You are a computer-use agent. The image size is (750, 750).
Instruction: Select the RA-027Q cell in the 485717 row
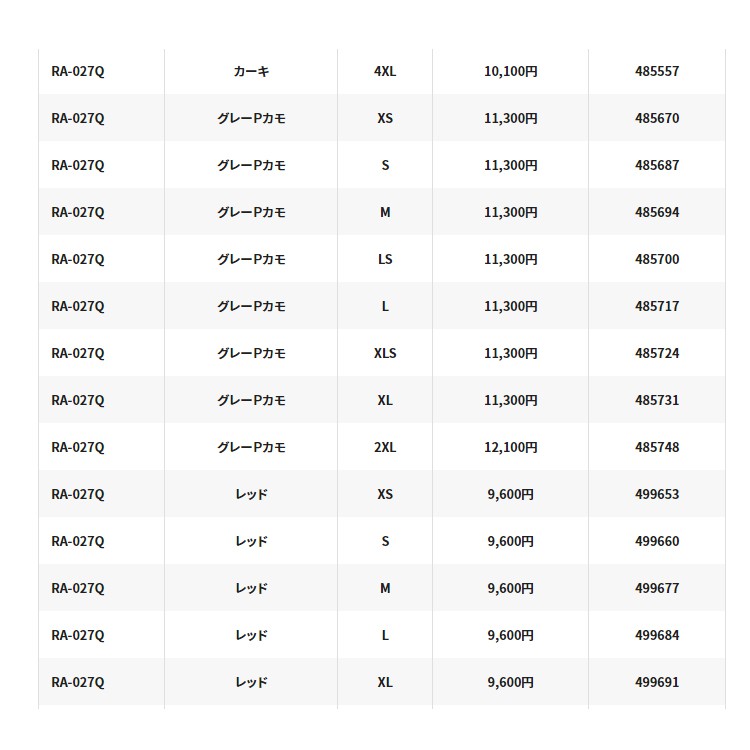78,306
